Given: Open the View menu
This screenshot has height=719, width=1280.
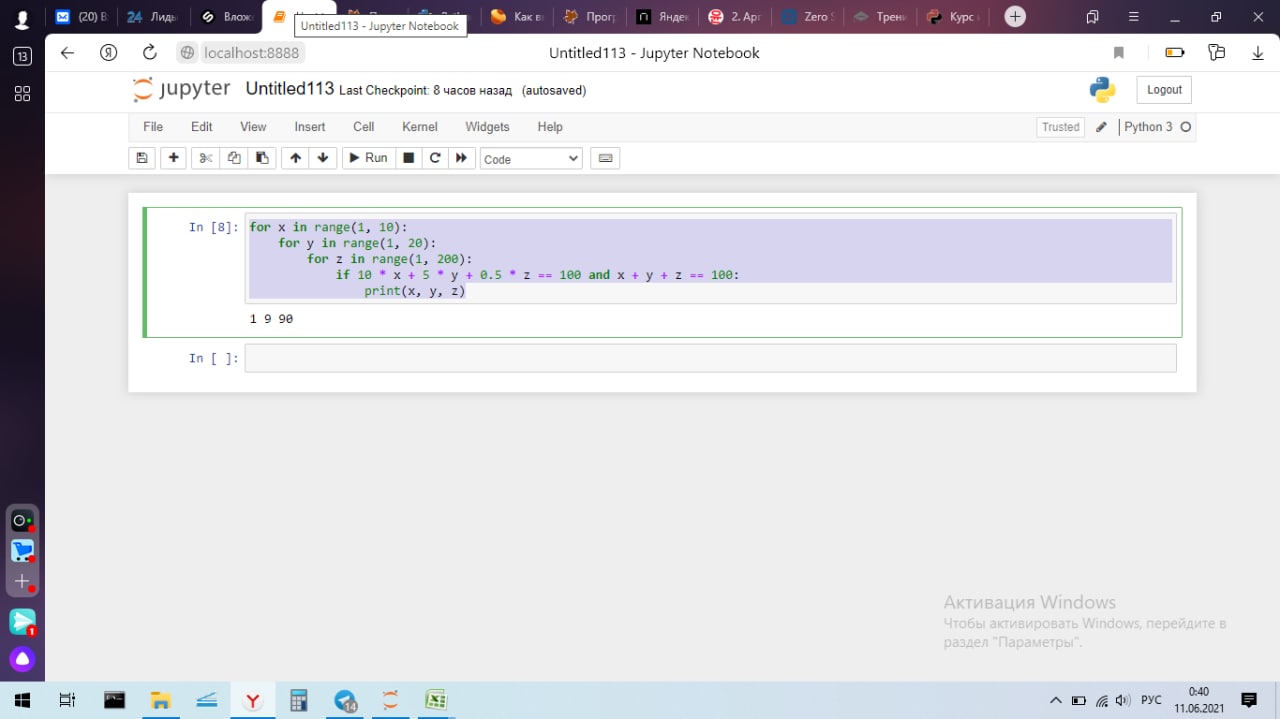Looking at the screenshot, I should click(253, 127).
